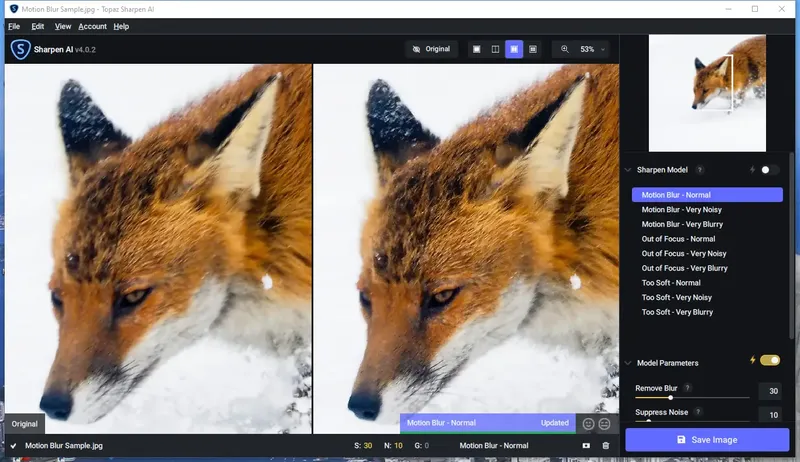Click the neutral face feedback icon

coord(604,424)
